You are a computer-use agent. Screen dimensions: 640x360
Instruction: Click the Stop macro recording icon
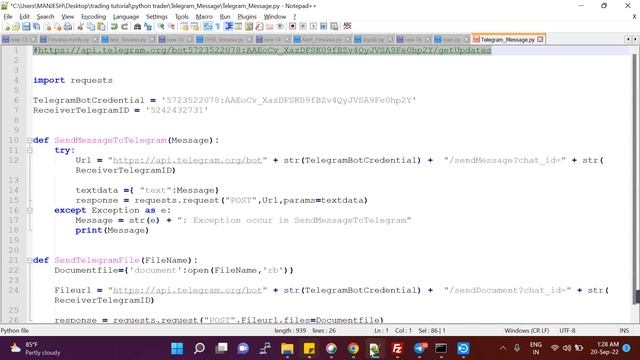pos(303,27)
